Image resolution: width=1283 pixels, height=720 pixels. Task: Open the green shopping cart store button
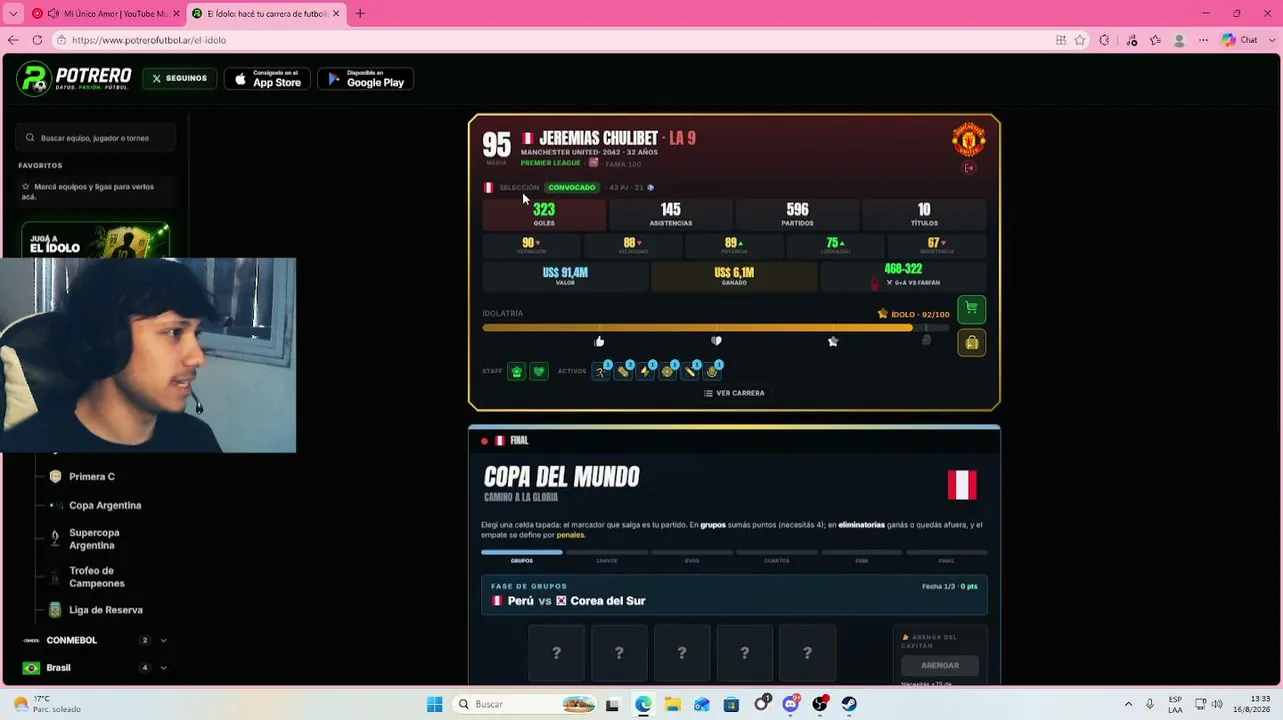[x=971, y=309]
